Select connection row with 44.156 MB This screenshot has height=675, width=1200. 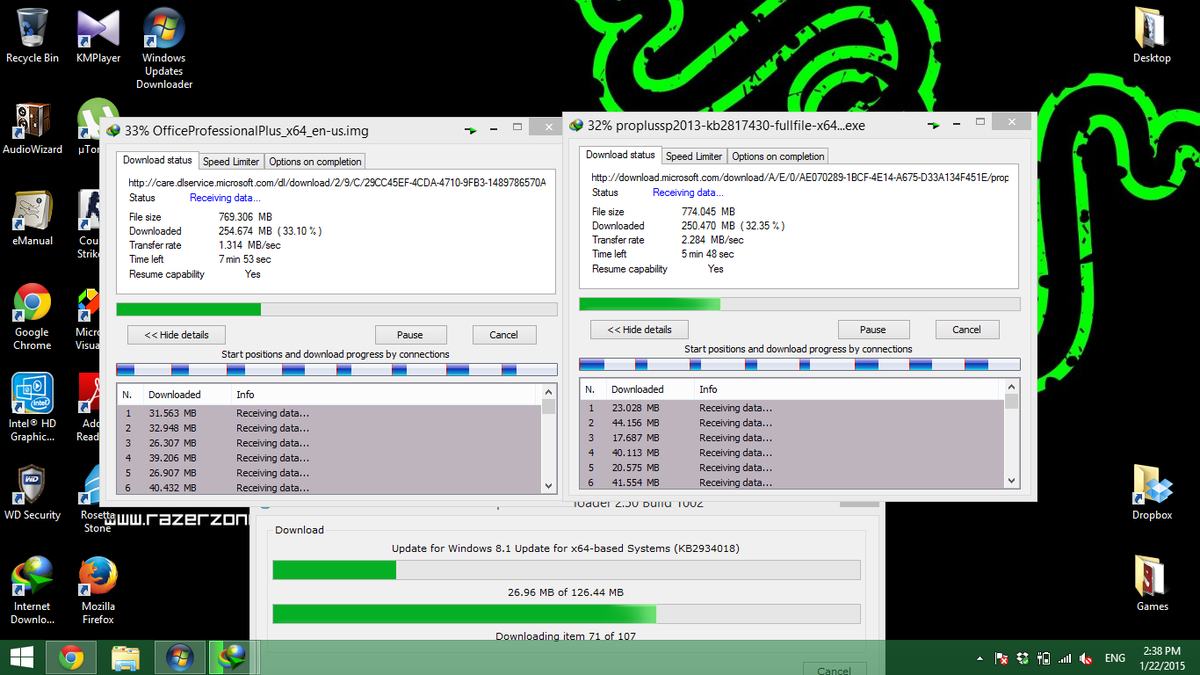[792, 423]
